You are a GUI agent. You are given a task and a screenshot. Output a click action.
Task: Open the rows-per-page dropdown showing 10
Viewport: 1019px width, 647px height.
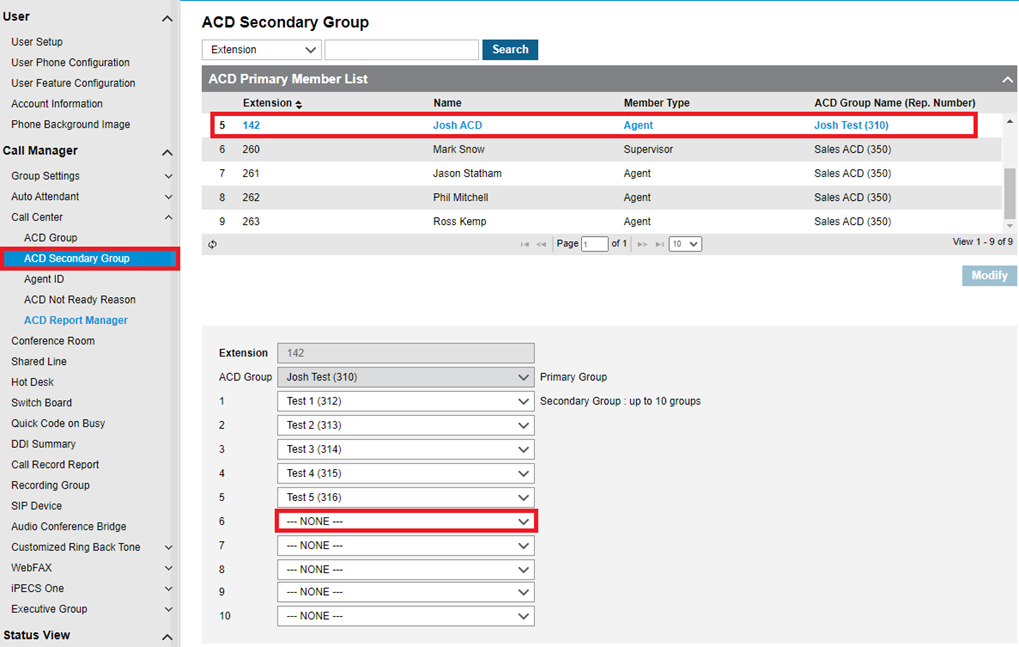tap(685, 244)
